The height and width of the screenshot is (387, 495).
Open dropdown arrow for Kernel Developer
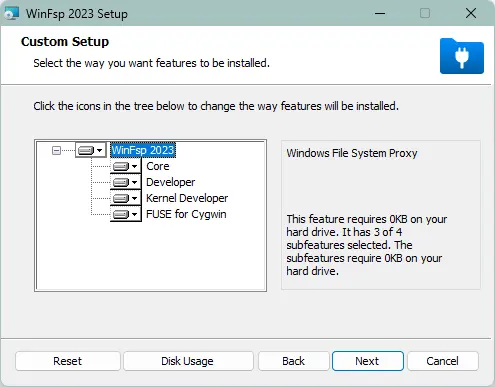[134, 198]
